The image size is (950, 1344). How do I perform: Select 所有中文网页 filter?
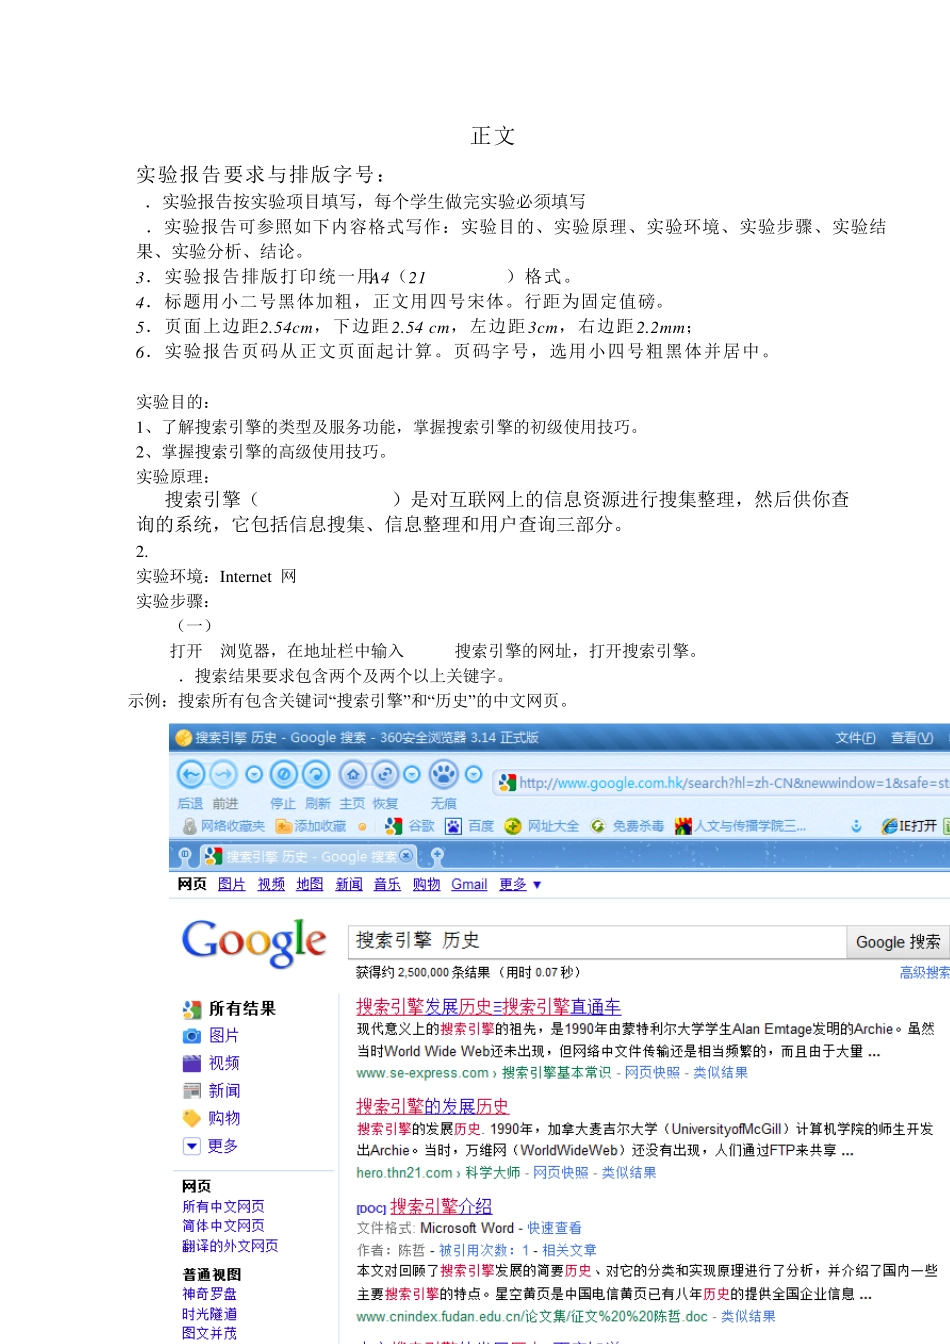tap(223, 1206)
